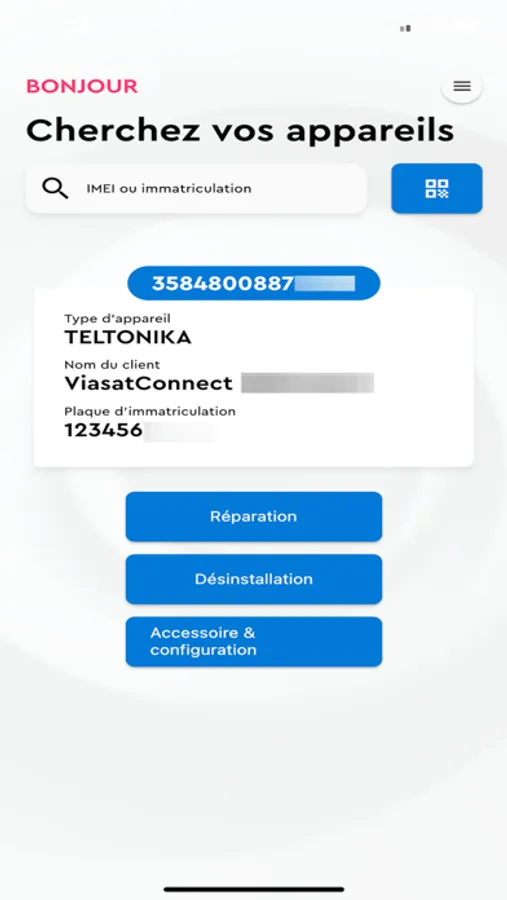Choose Désinstallation
The image size is (507, 900).
coord(254,579)
